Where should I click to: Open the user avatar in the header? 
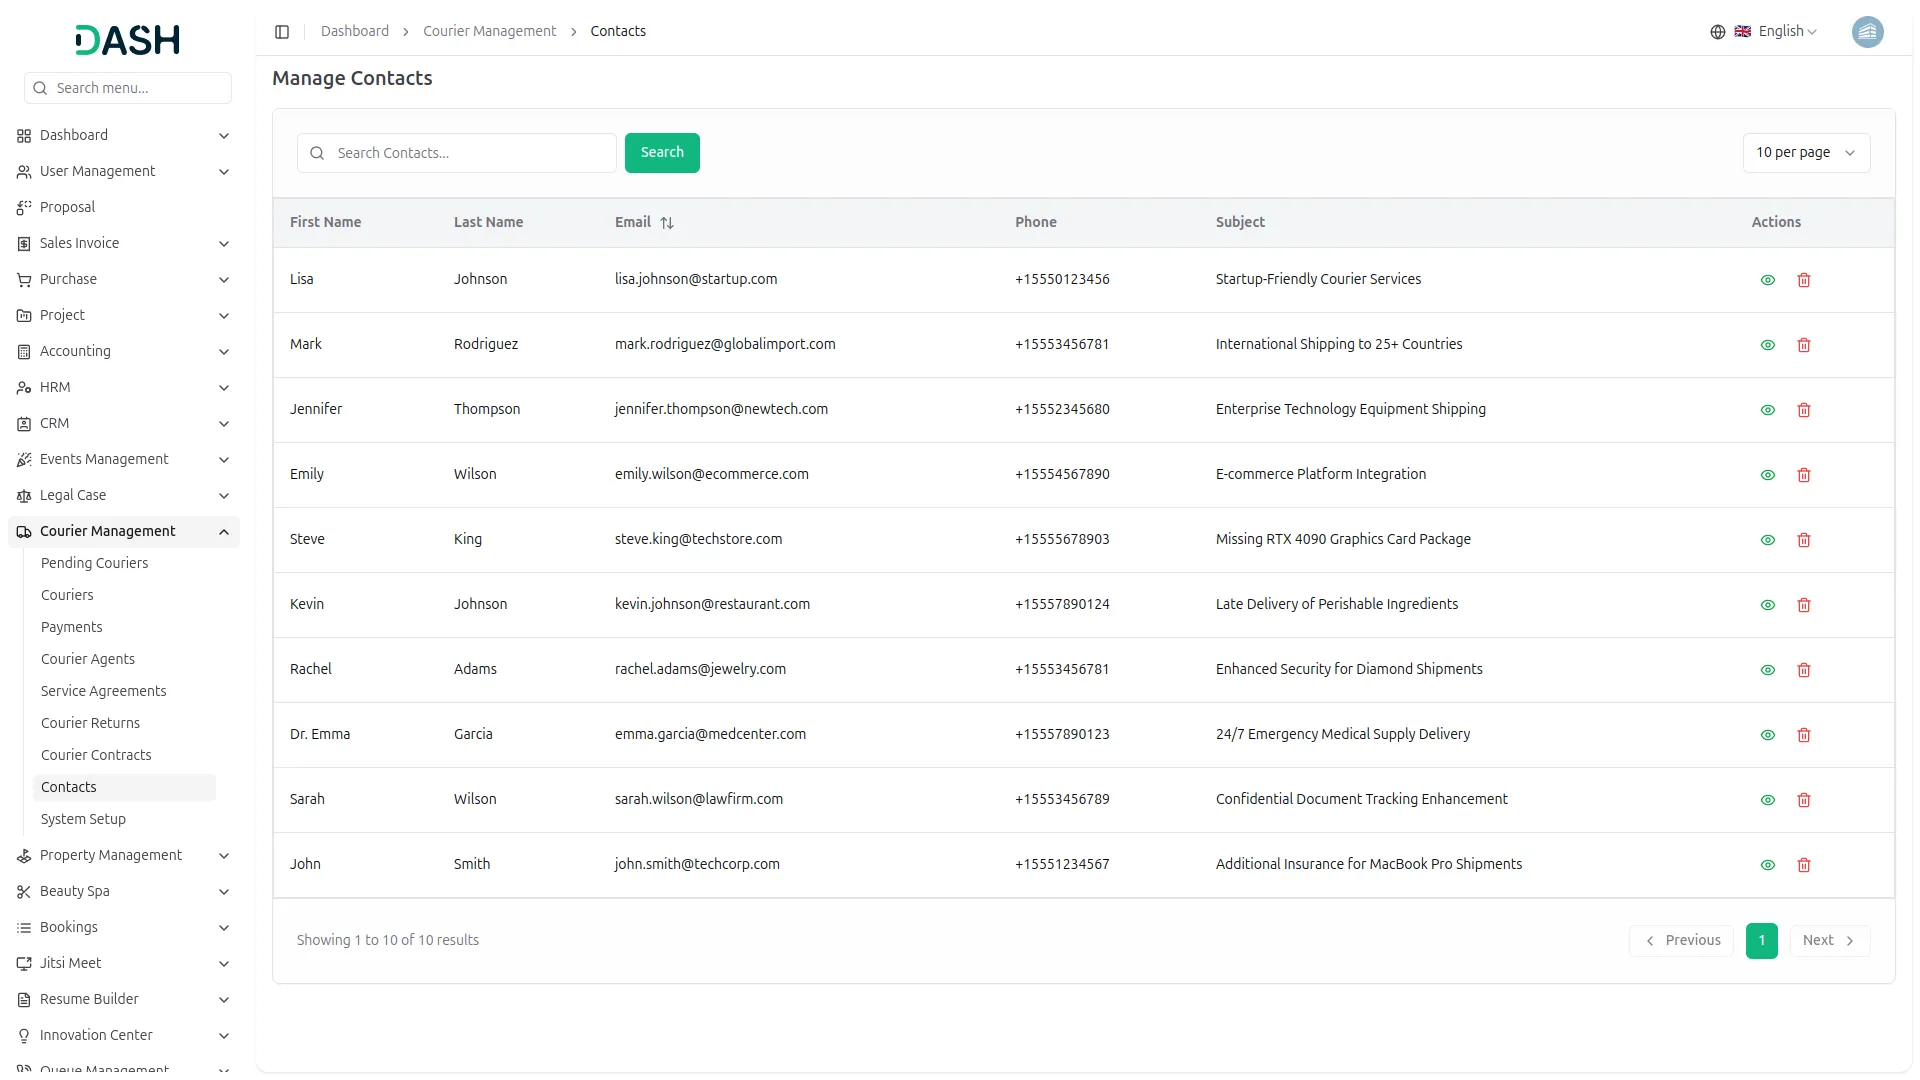pos(1867,32)
